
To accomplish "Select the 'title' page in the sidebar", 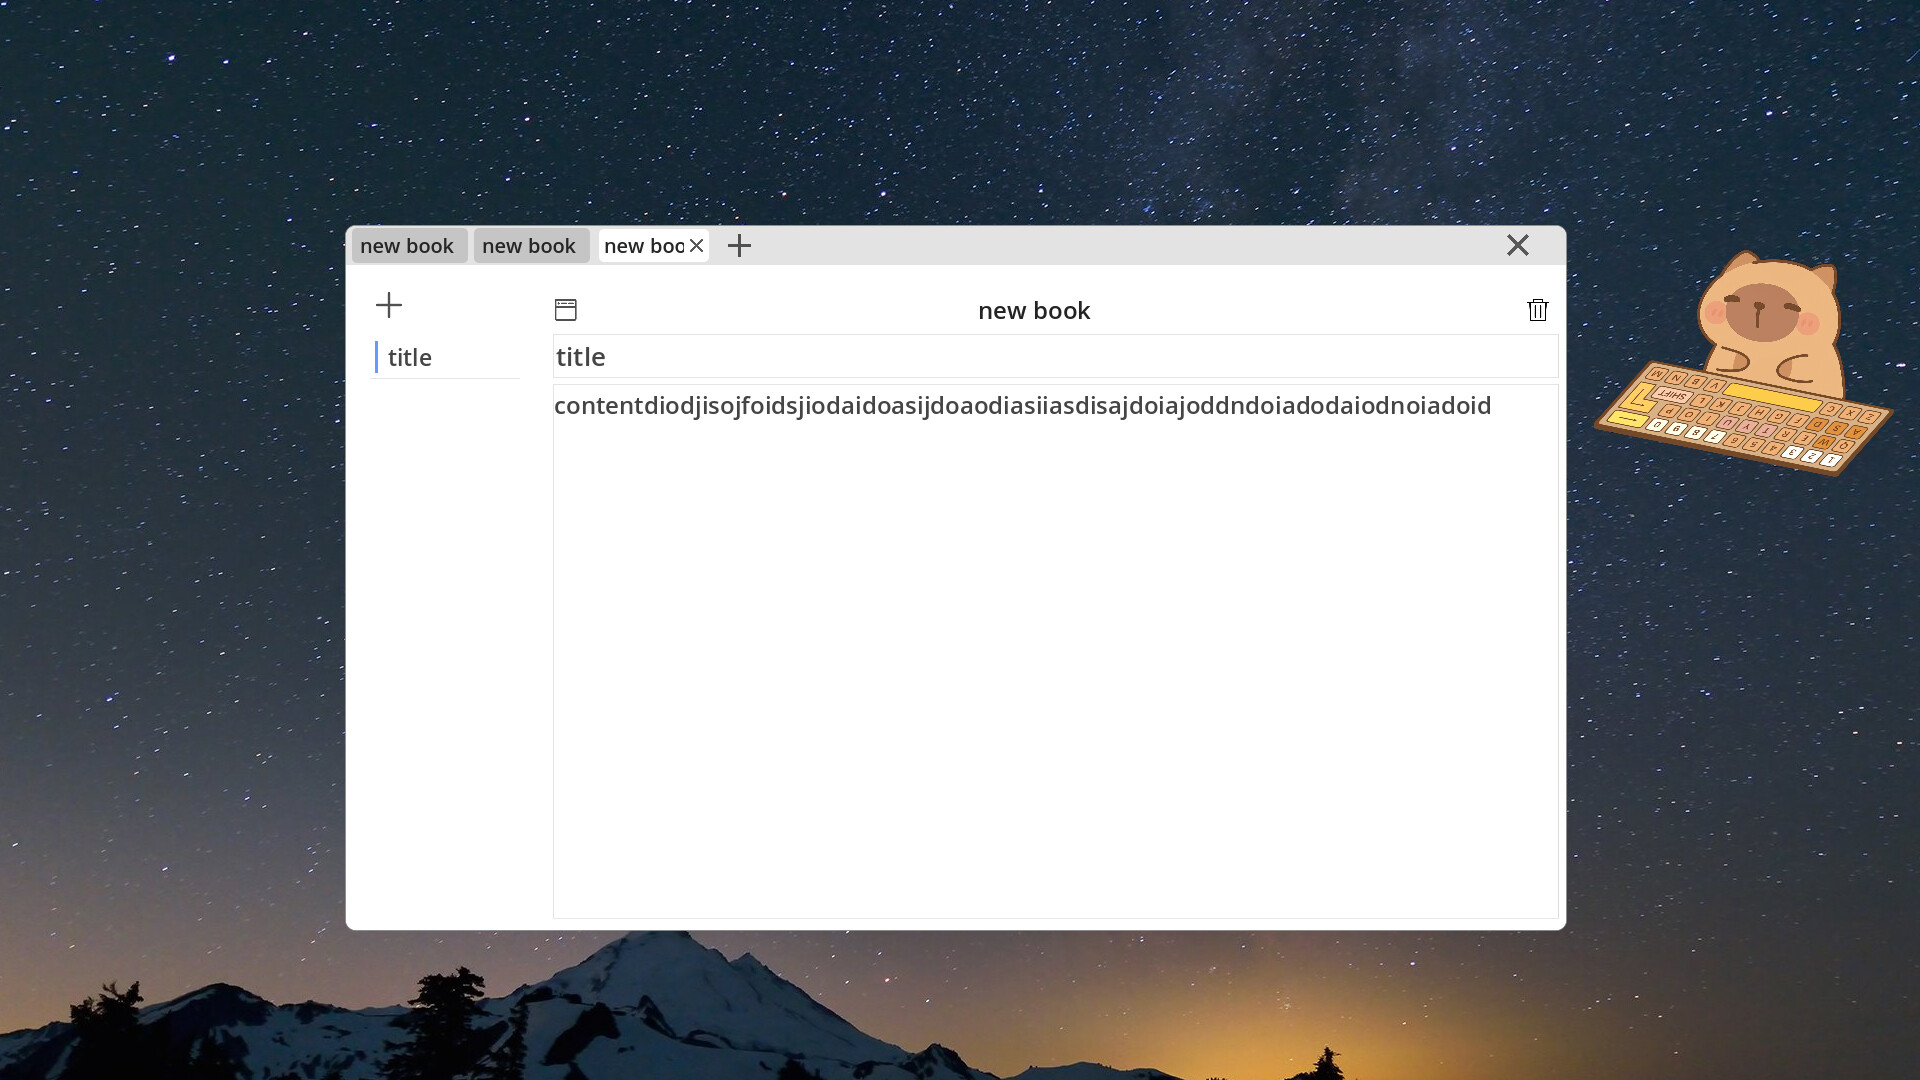I will [410, 358].
